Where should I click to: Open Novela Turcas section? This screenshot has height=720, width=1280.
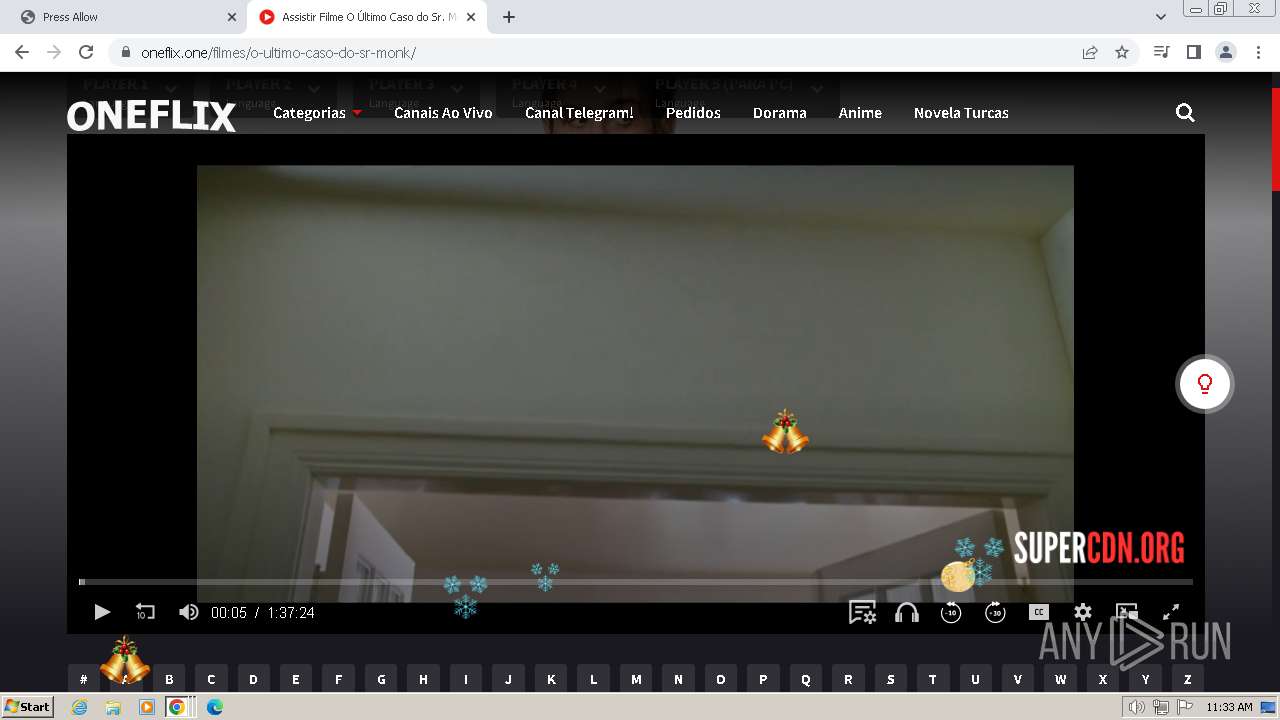pos(961,113)
